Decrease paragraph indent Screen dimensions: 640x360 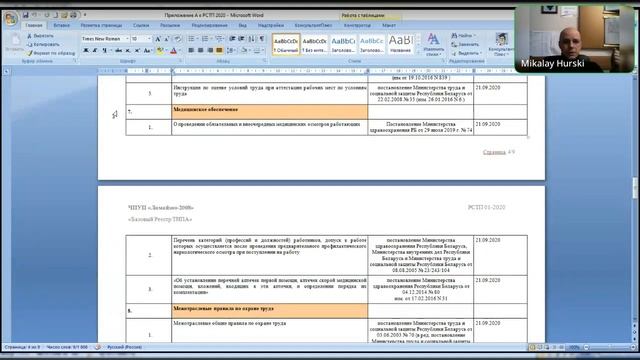pos(232,39)
